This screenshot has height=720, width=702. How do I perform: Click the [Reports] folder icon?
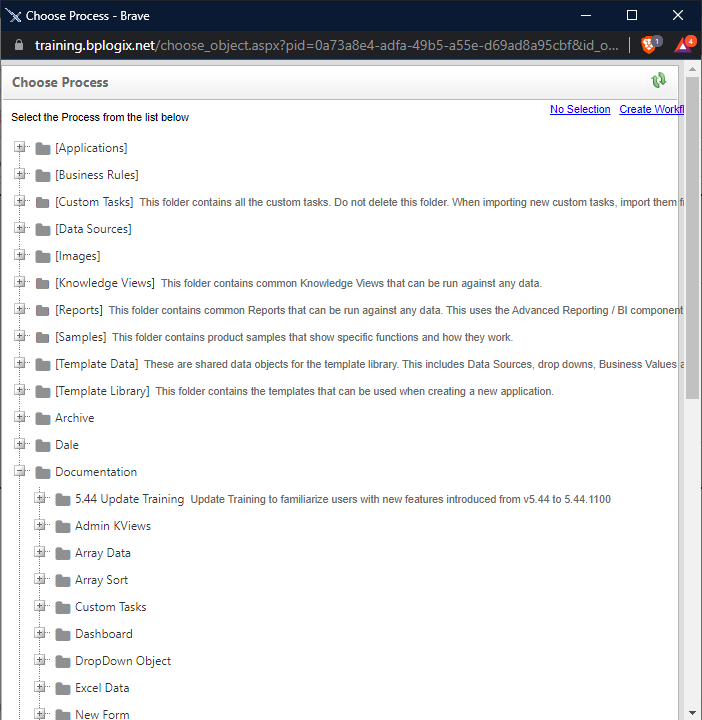pos(43,310)
